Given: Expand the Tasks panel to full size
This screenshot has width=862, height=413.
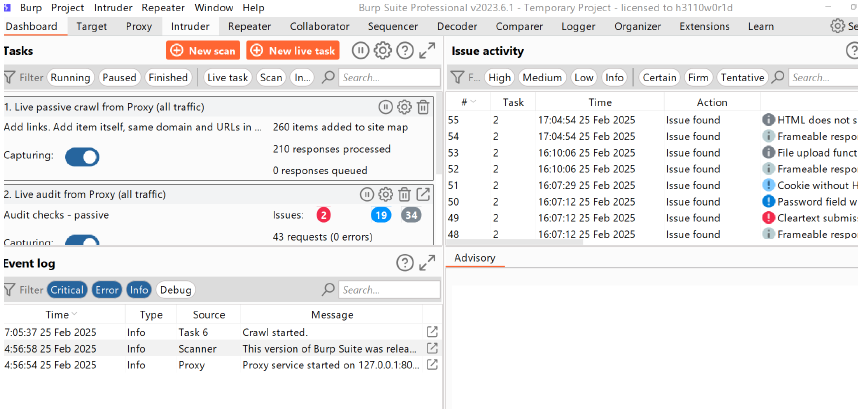Looking at the screenshot, I should pos(427,51).
